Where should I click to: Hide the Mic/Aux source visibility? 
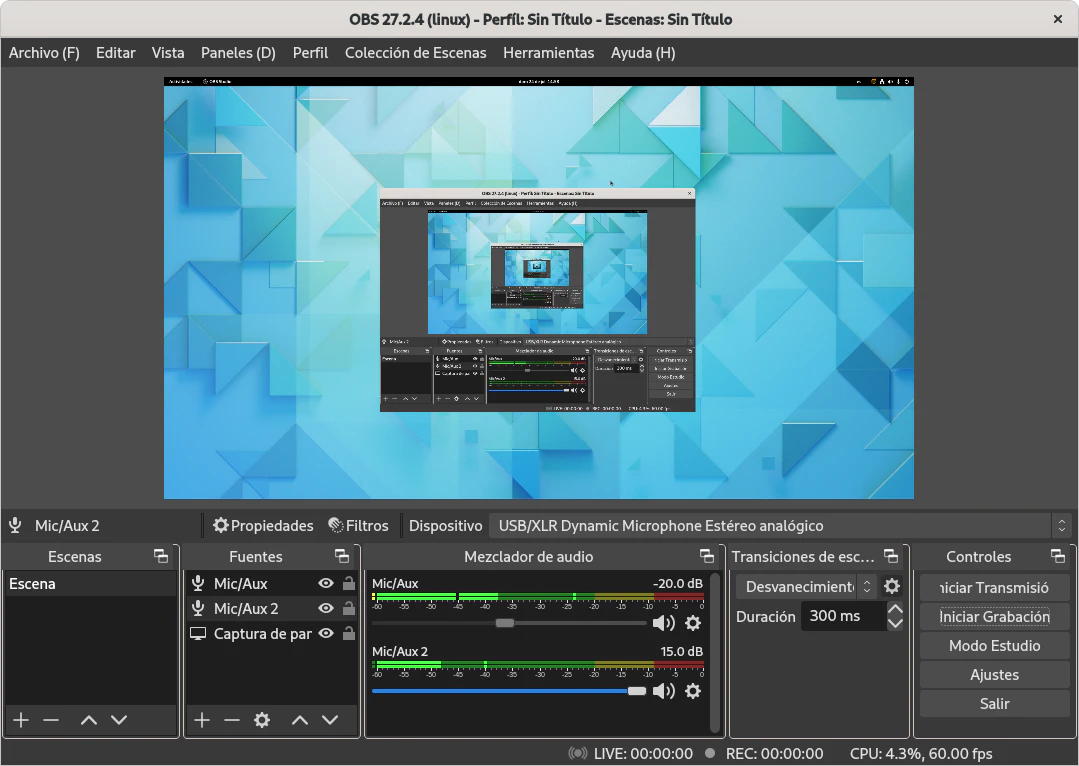pos(326,583)
